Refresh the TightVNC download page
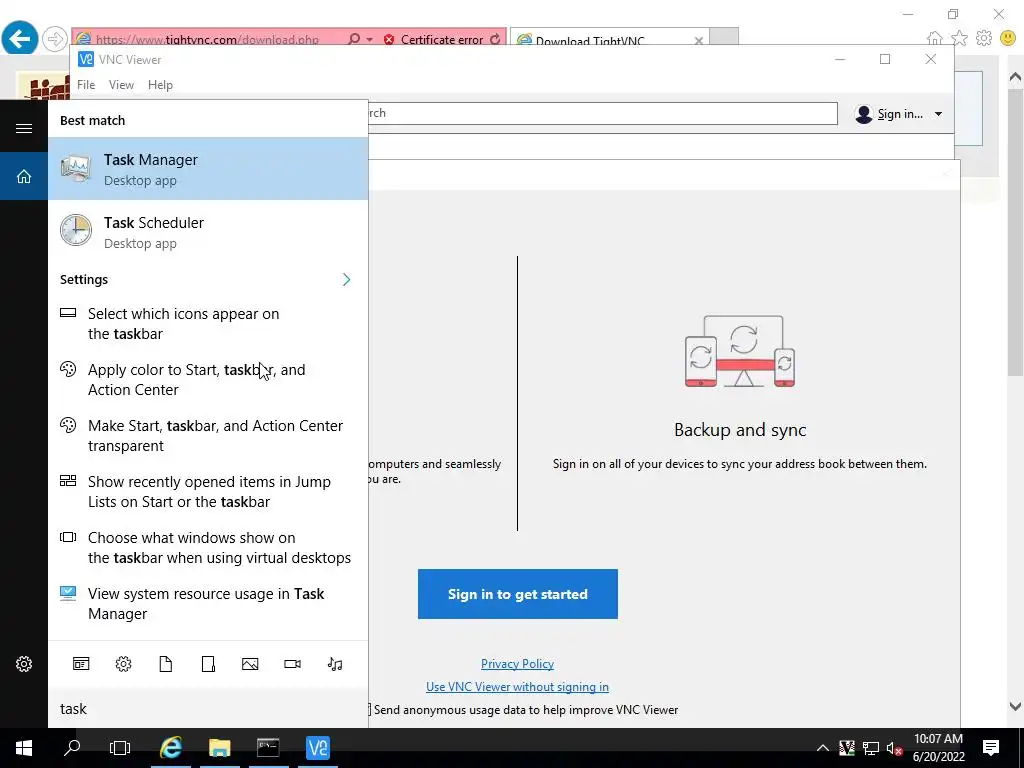The image size is (1024, 768). [496, 39]
